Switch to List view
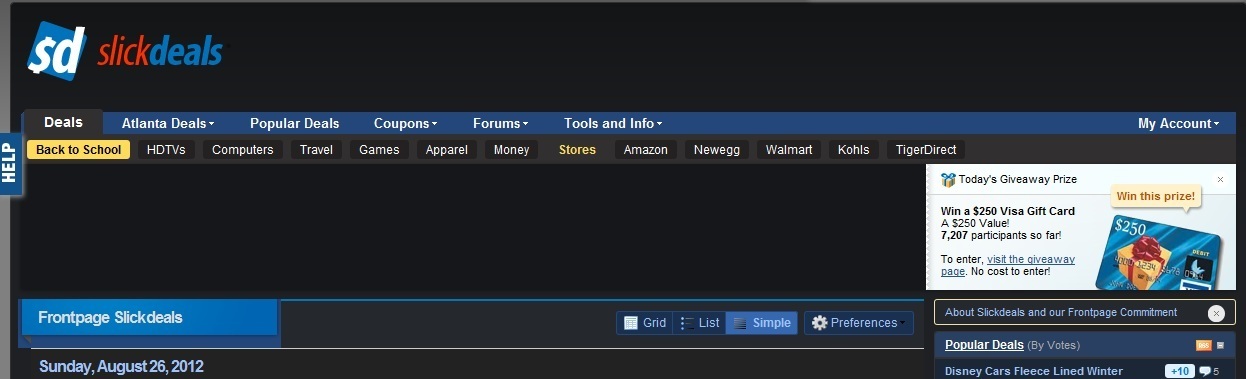1246x379 pixels. (699, 323)
